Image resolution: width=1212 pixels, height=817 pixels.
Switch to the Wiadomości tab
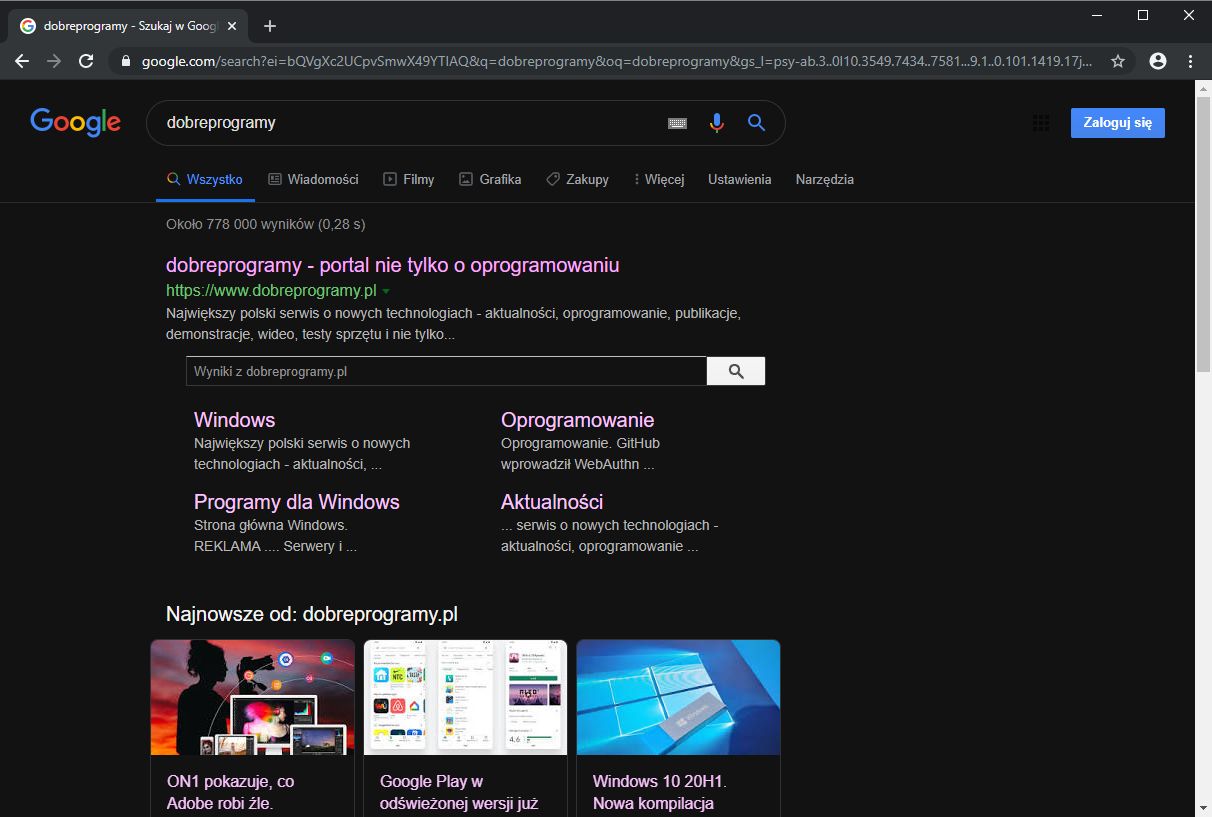pos(313,179)
